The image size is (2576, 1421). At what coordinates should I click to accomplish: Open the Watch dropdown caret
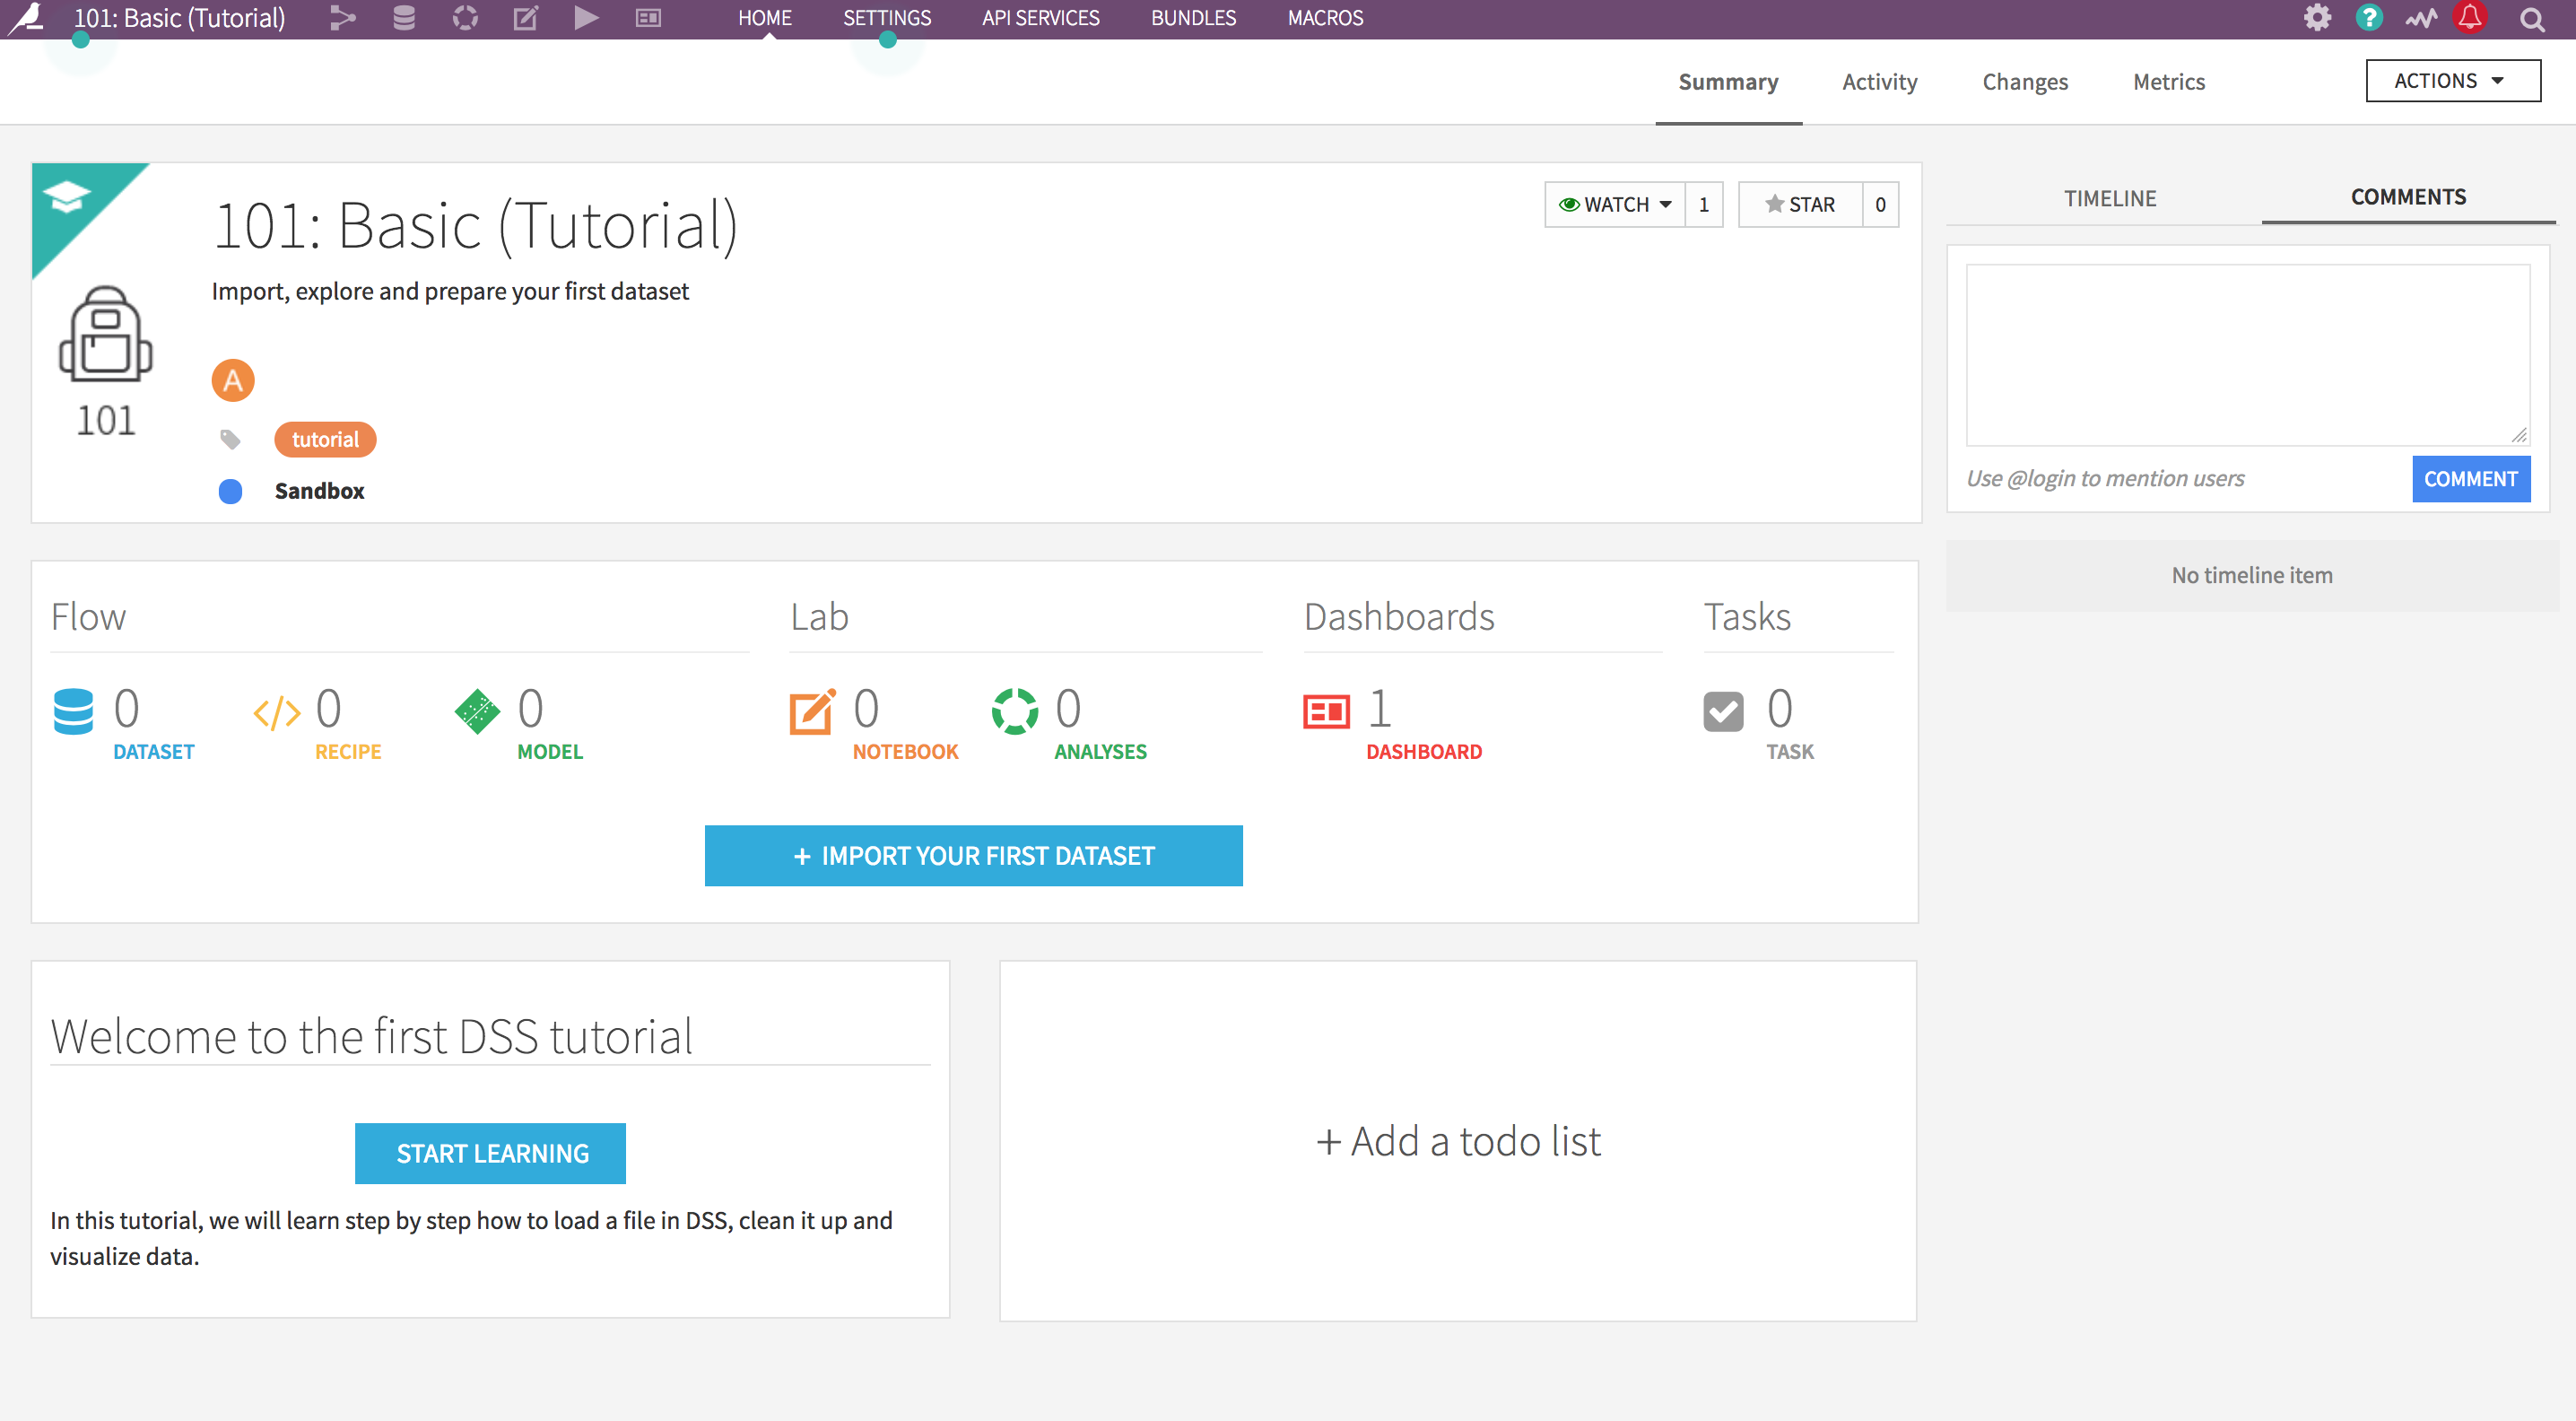(1666, 204)
